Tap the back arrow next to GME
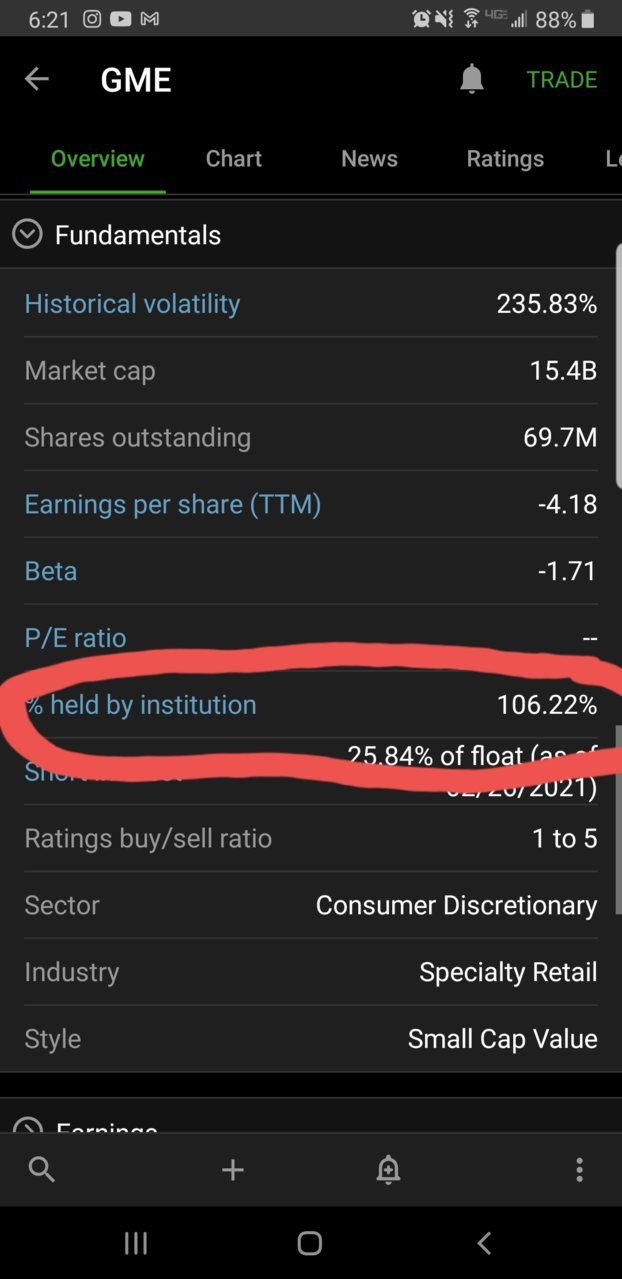The height and width of the screenshot is (1279, 622). [36, 79]
